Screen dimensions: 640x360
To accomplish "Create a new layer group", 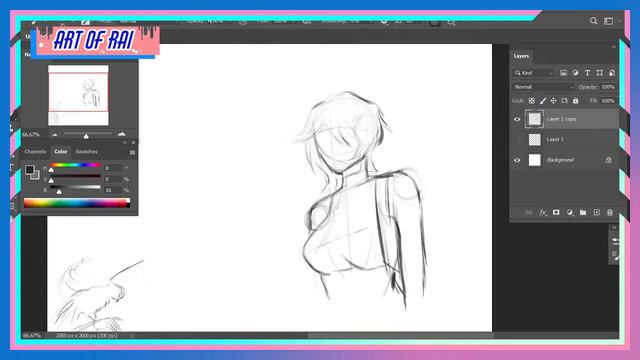I will tap(583, 213).
